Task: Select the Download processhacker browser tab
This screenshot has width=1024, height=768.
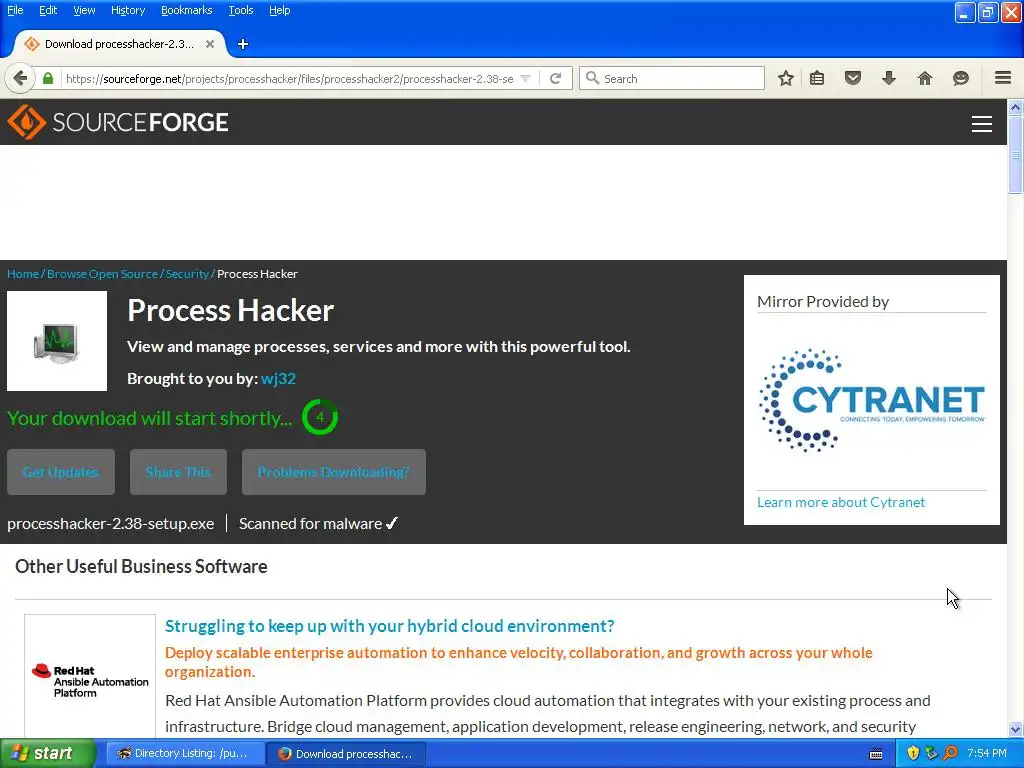Action: click(118, 44)
